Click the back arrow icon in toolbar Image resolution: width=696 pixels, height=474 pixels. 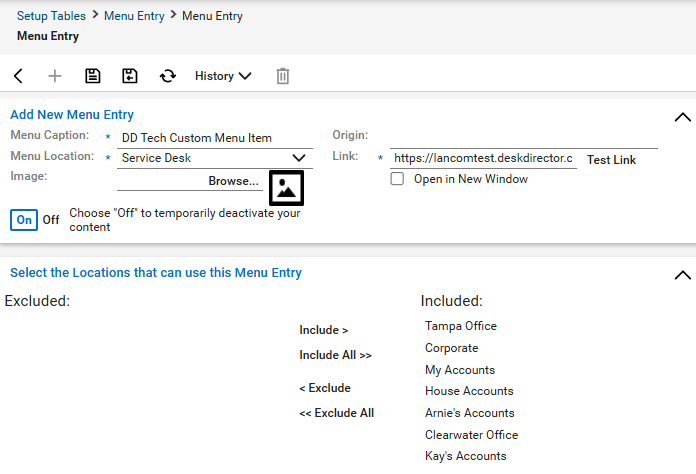[x=18, y=76]
